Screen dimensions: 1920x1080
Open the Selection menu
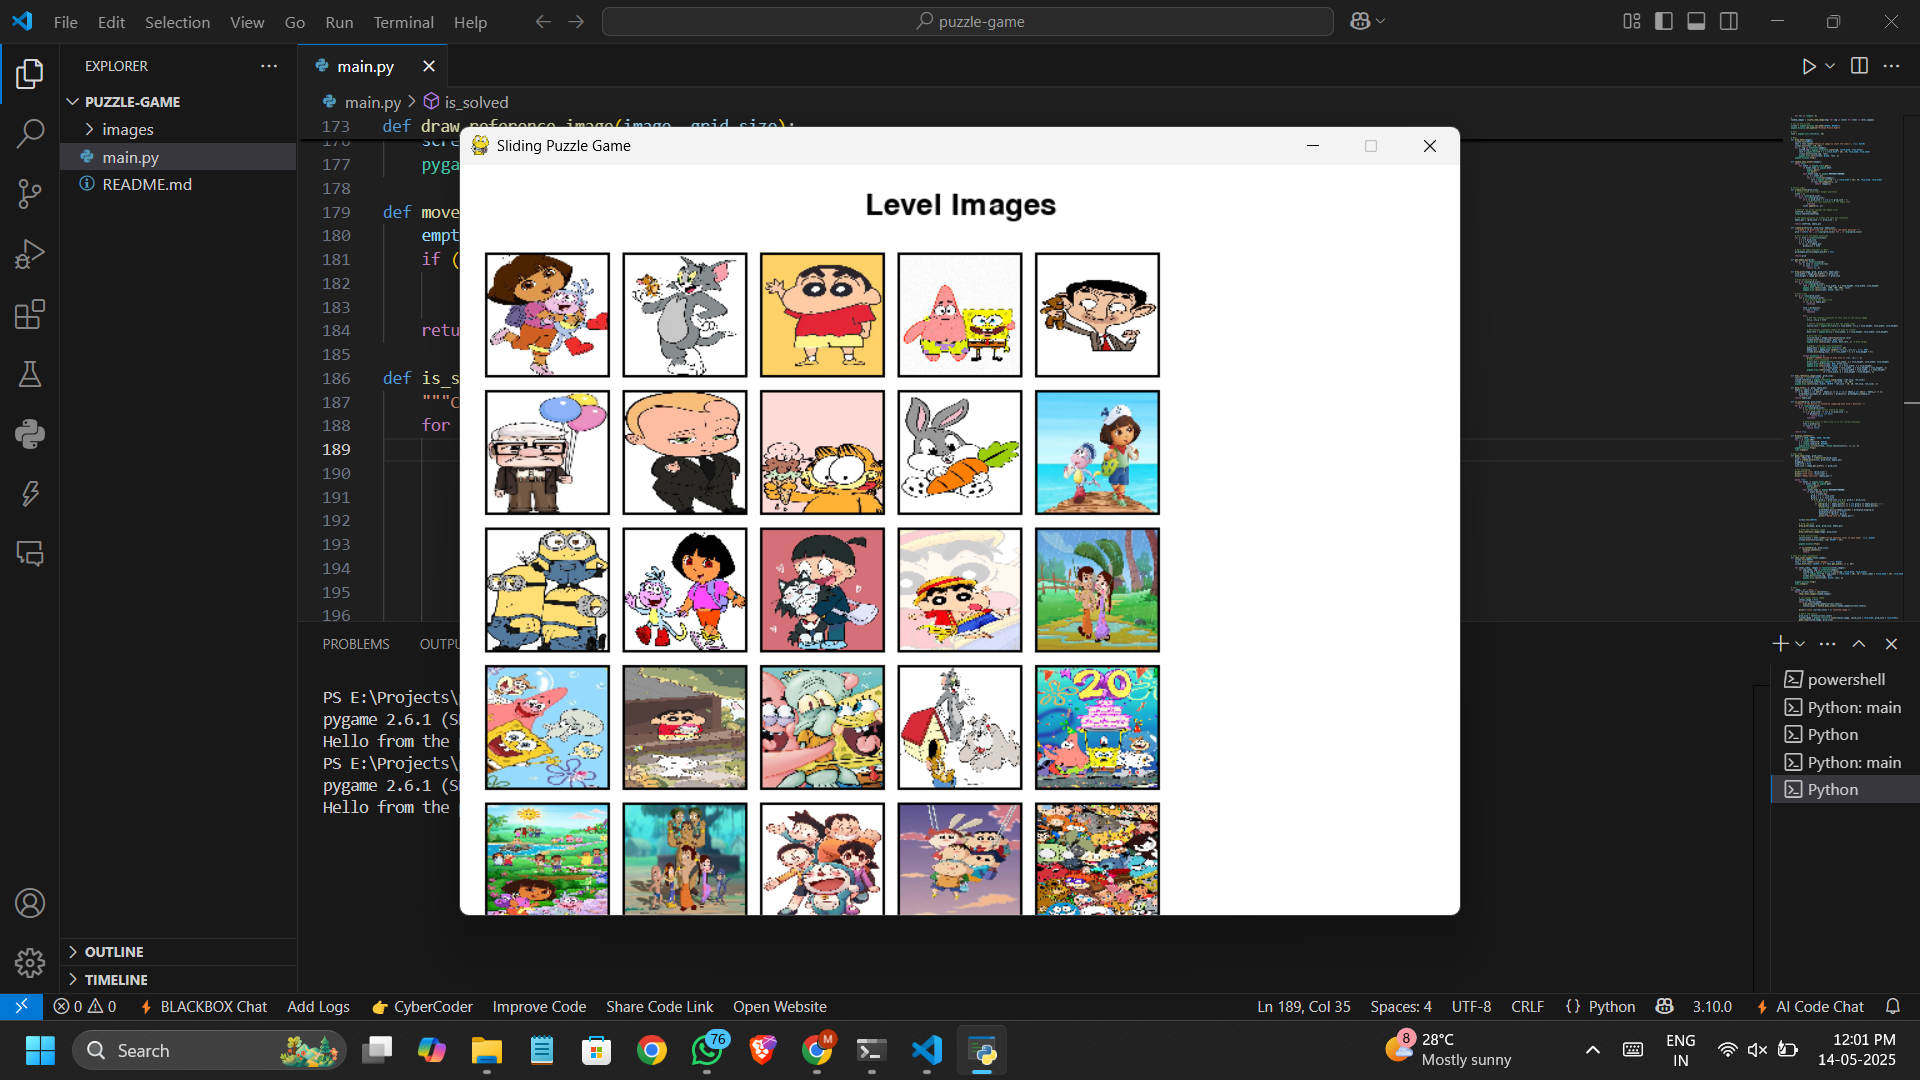(177, 22)
